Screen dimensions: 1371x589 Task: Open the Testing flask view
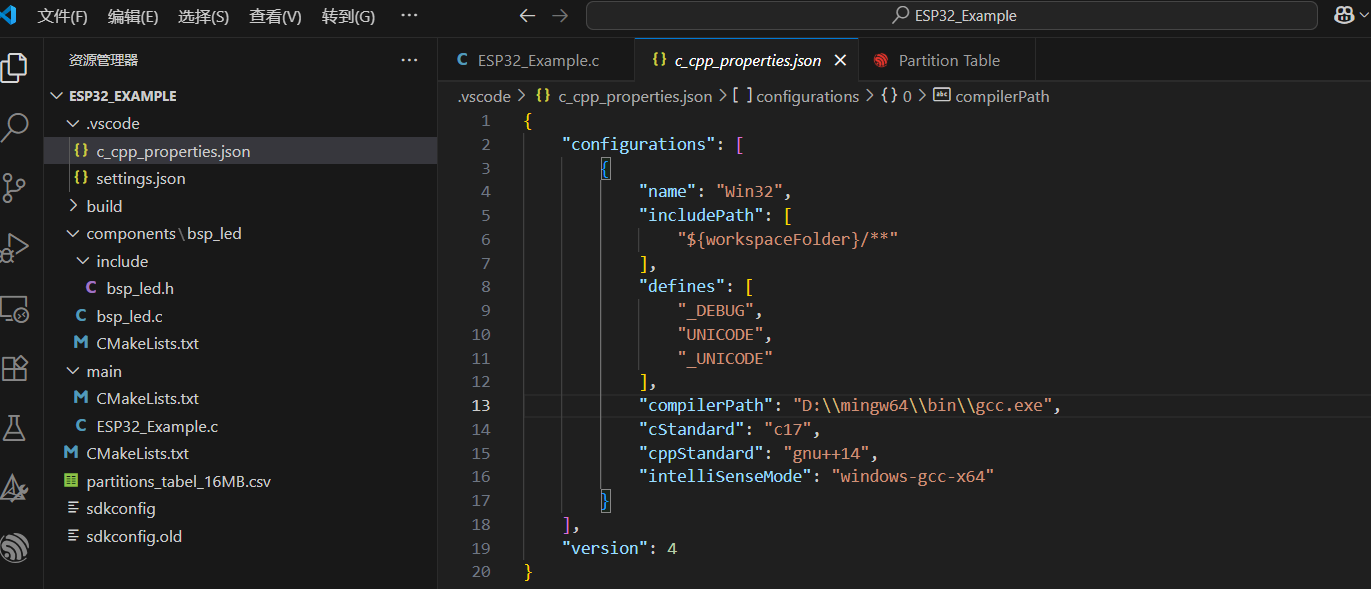pos(14,428)
